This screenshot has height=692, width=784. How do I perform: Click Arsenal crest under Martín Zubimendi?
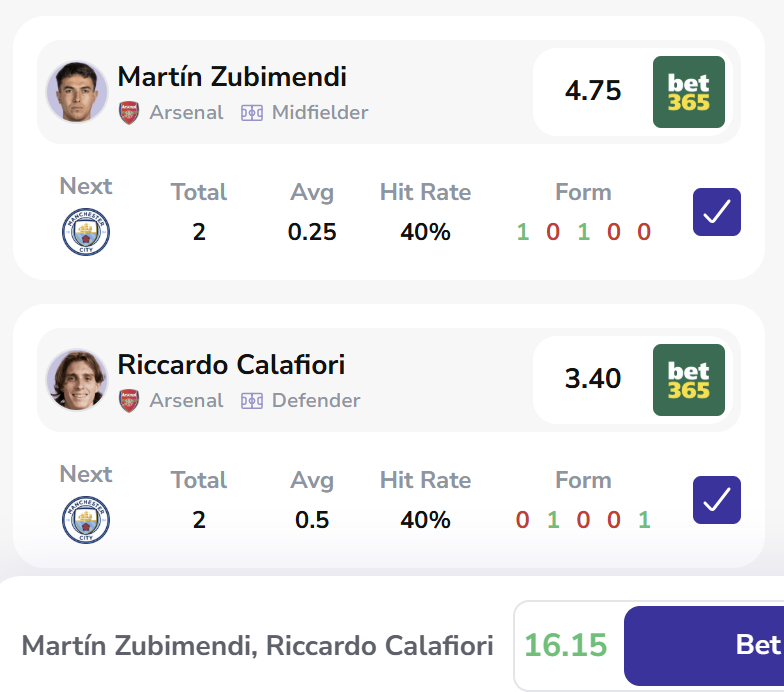pyautogui.click(x=129, y=112)
